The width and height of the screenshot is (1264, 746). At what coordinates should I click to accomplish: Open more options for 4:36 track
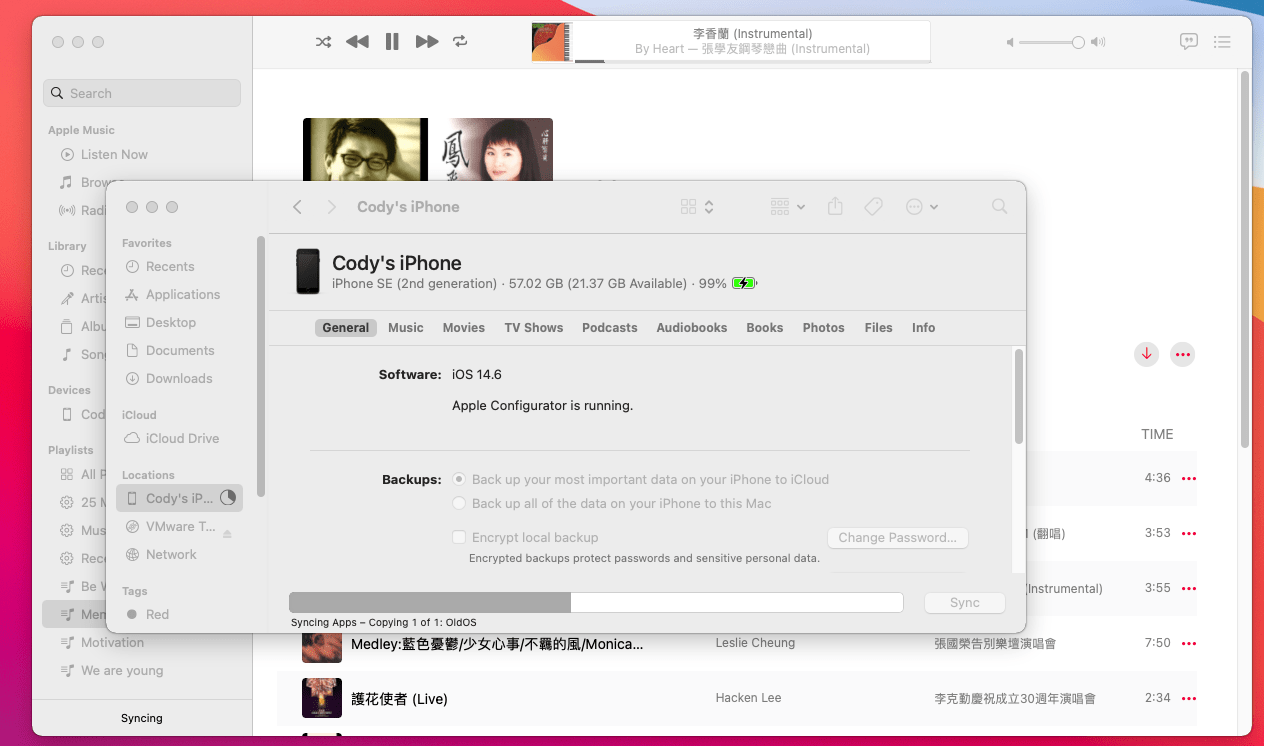(x=1189, y=479)
